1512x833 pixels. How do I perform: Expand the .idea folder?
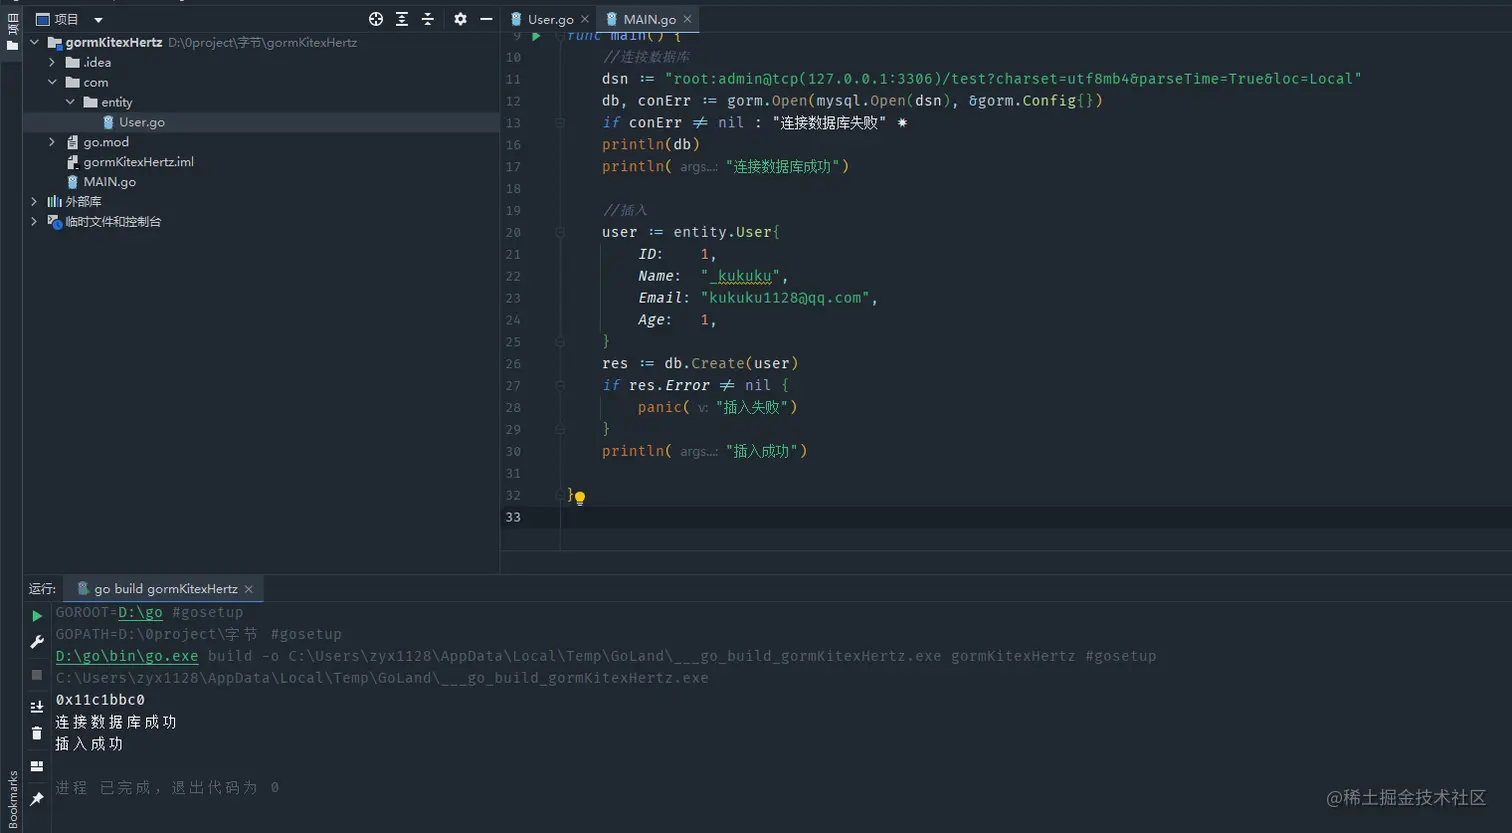[52, 62]
